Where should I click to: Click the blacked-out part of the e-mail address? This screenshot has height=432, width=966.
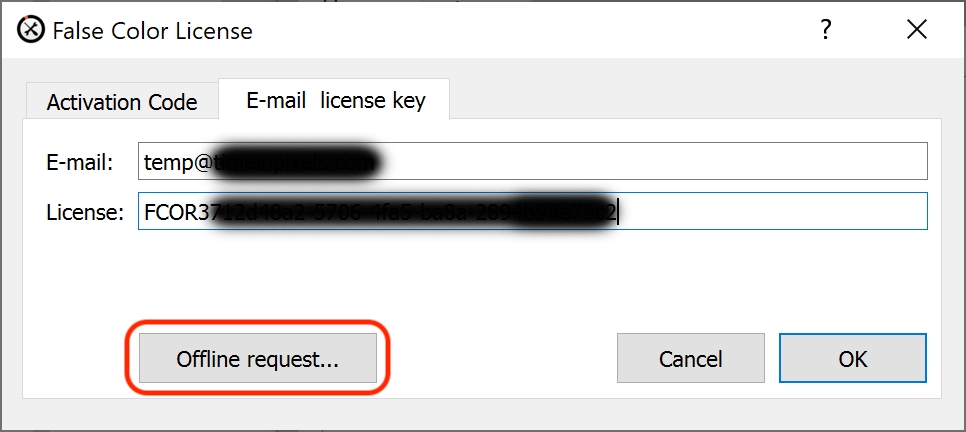[x=294, y=162]
